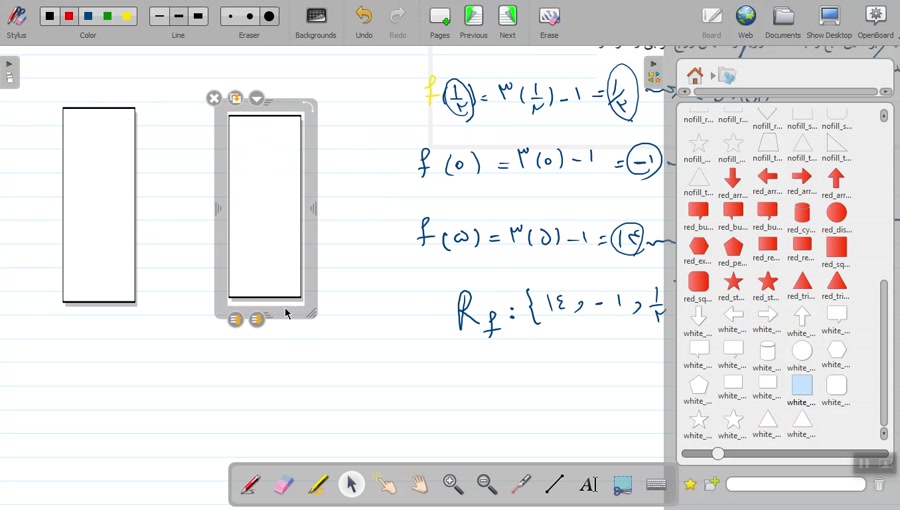
Task: Select the medium eraser size
Action: [250, 16]
